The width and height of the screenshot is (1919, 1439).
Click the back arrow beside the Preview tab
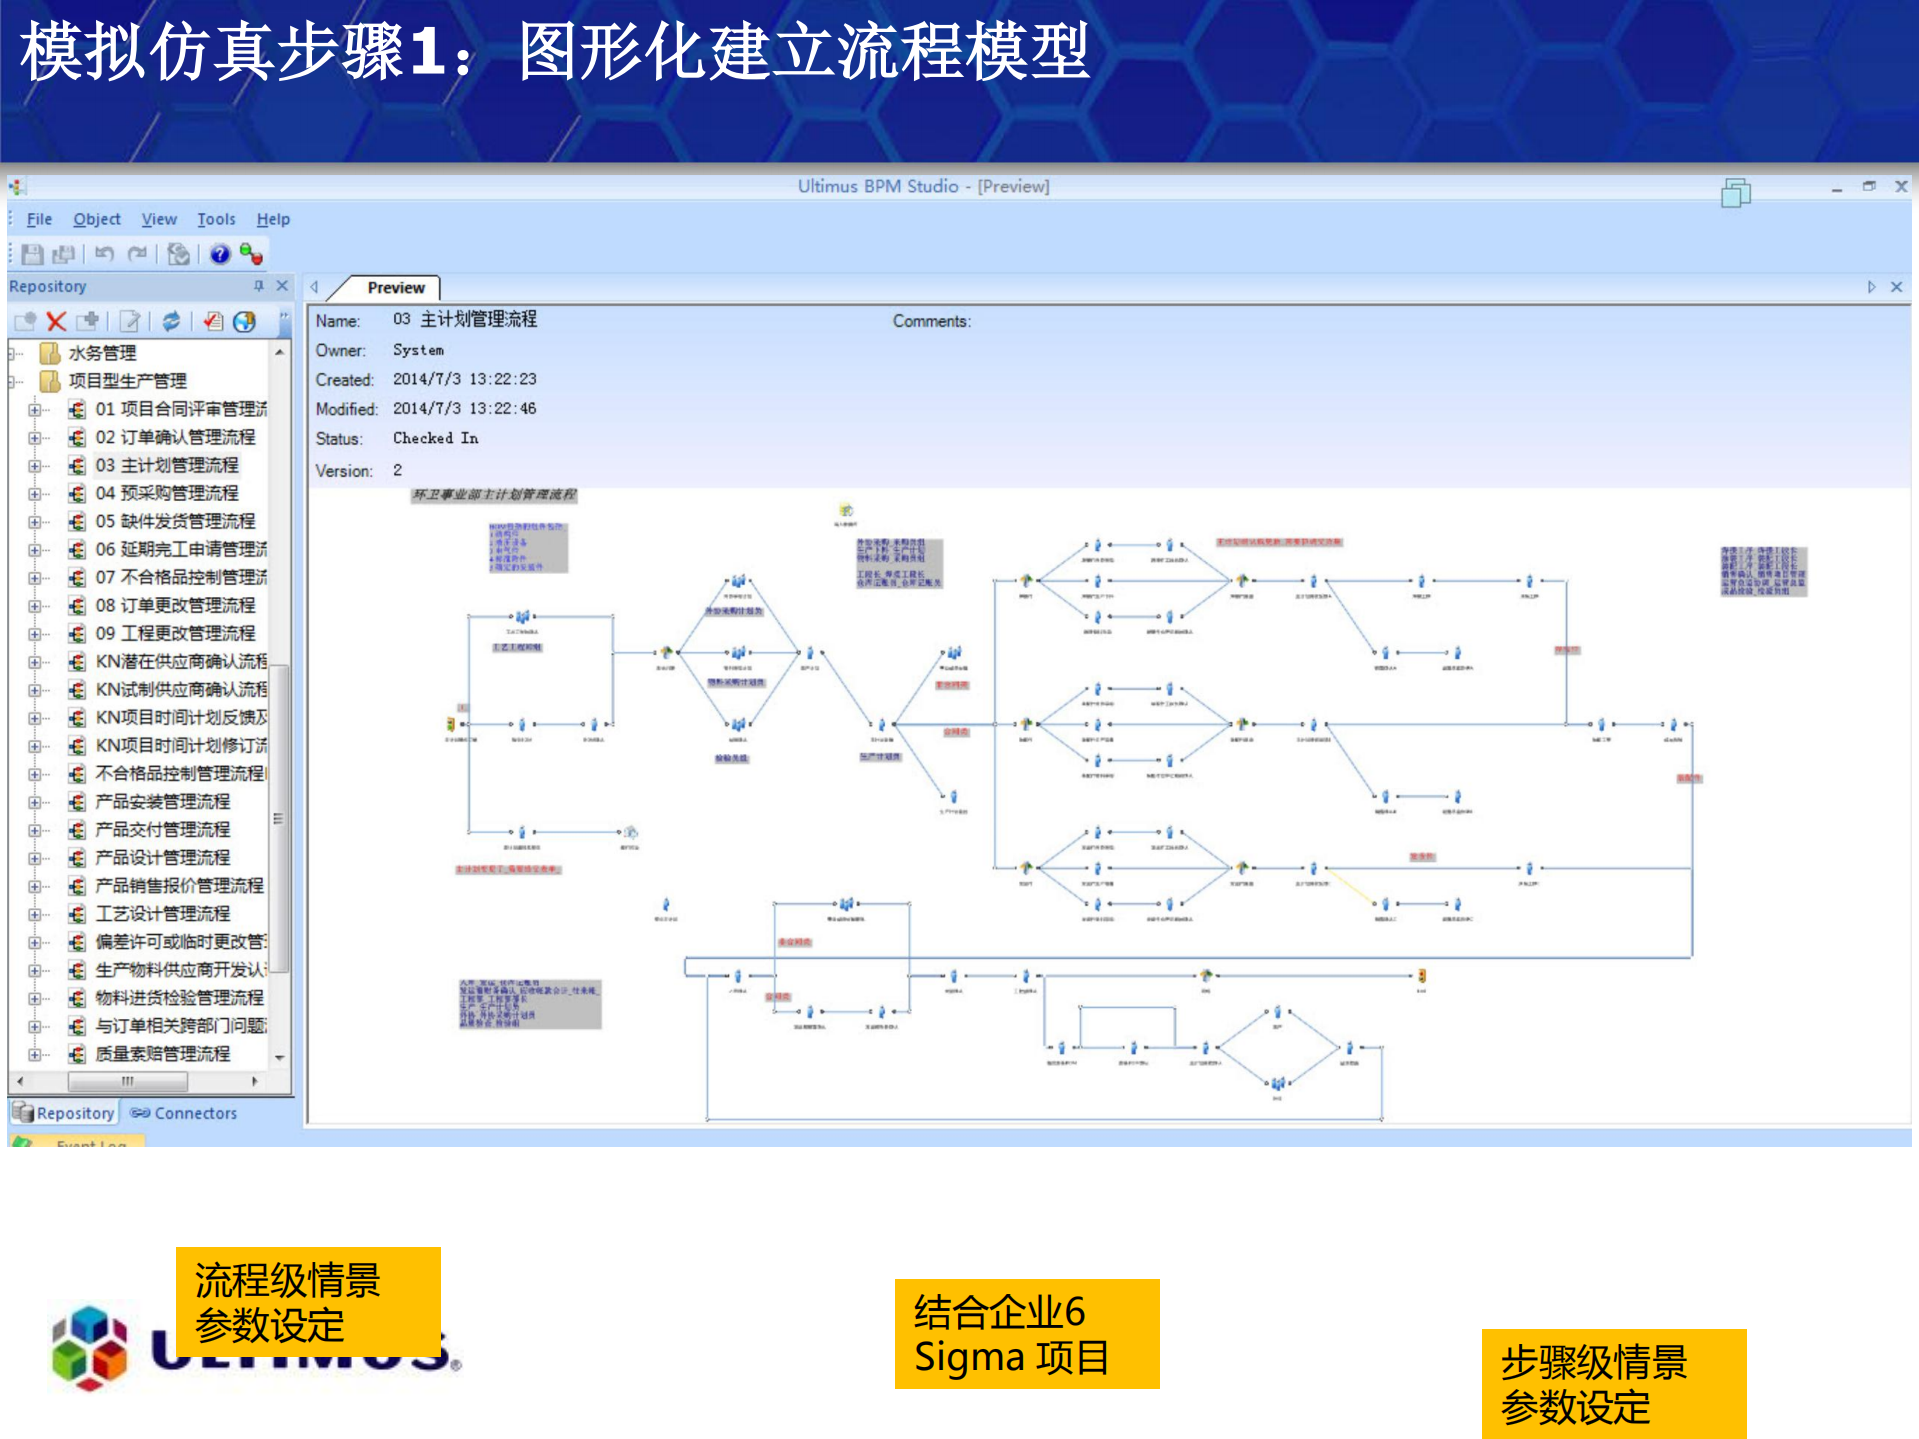pos(314,287)
